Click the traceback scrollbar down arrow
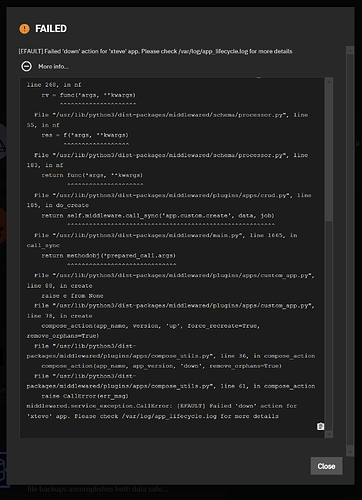The image size is (362, 500). (x=329, y=434)
